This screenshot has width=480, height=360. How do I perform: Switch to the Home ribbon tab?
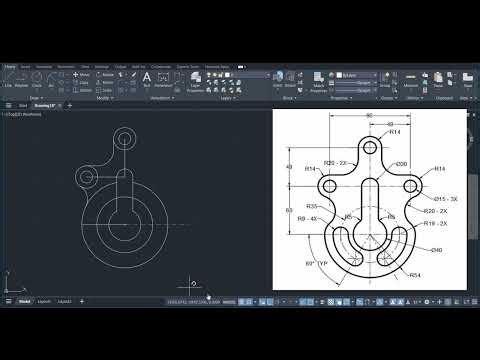[x=10, y=67]
